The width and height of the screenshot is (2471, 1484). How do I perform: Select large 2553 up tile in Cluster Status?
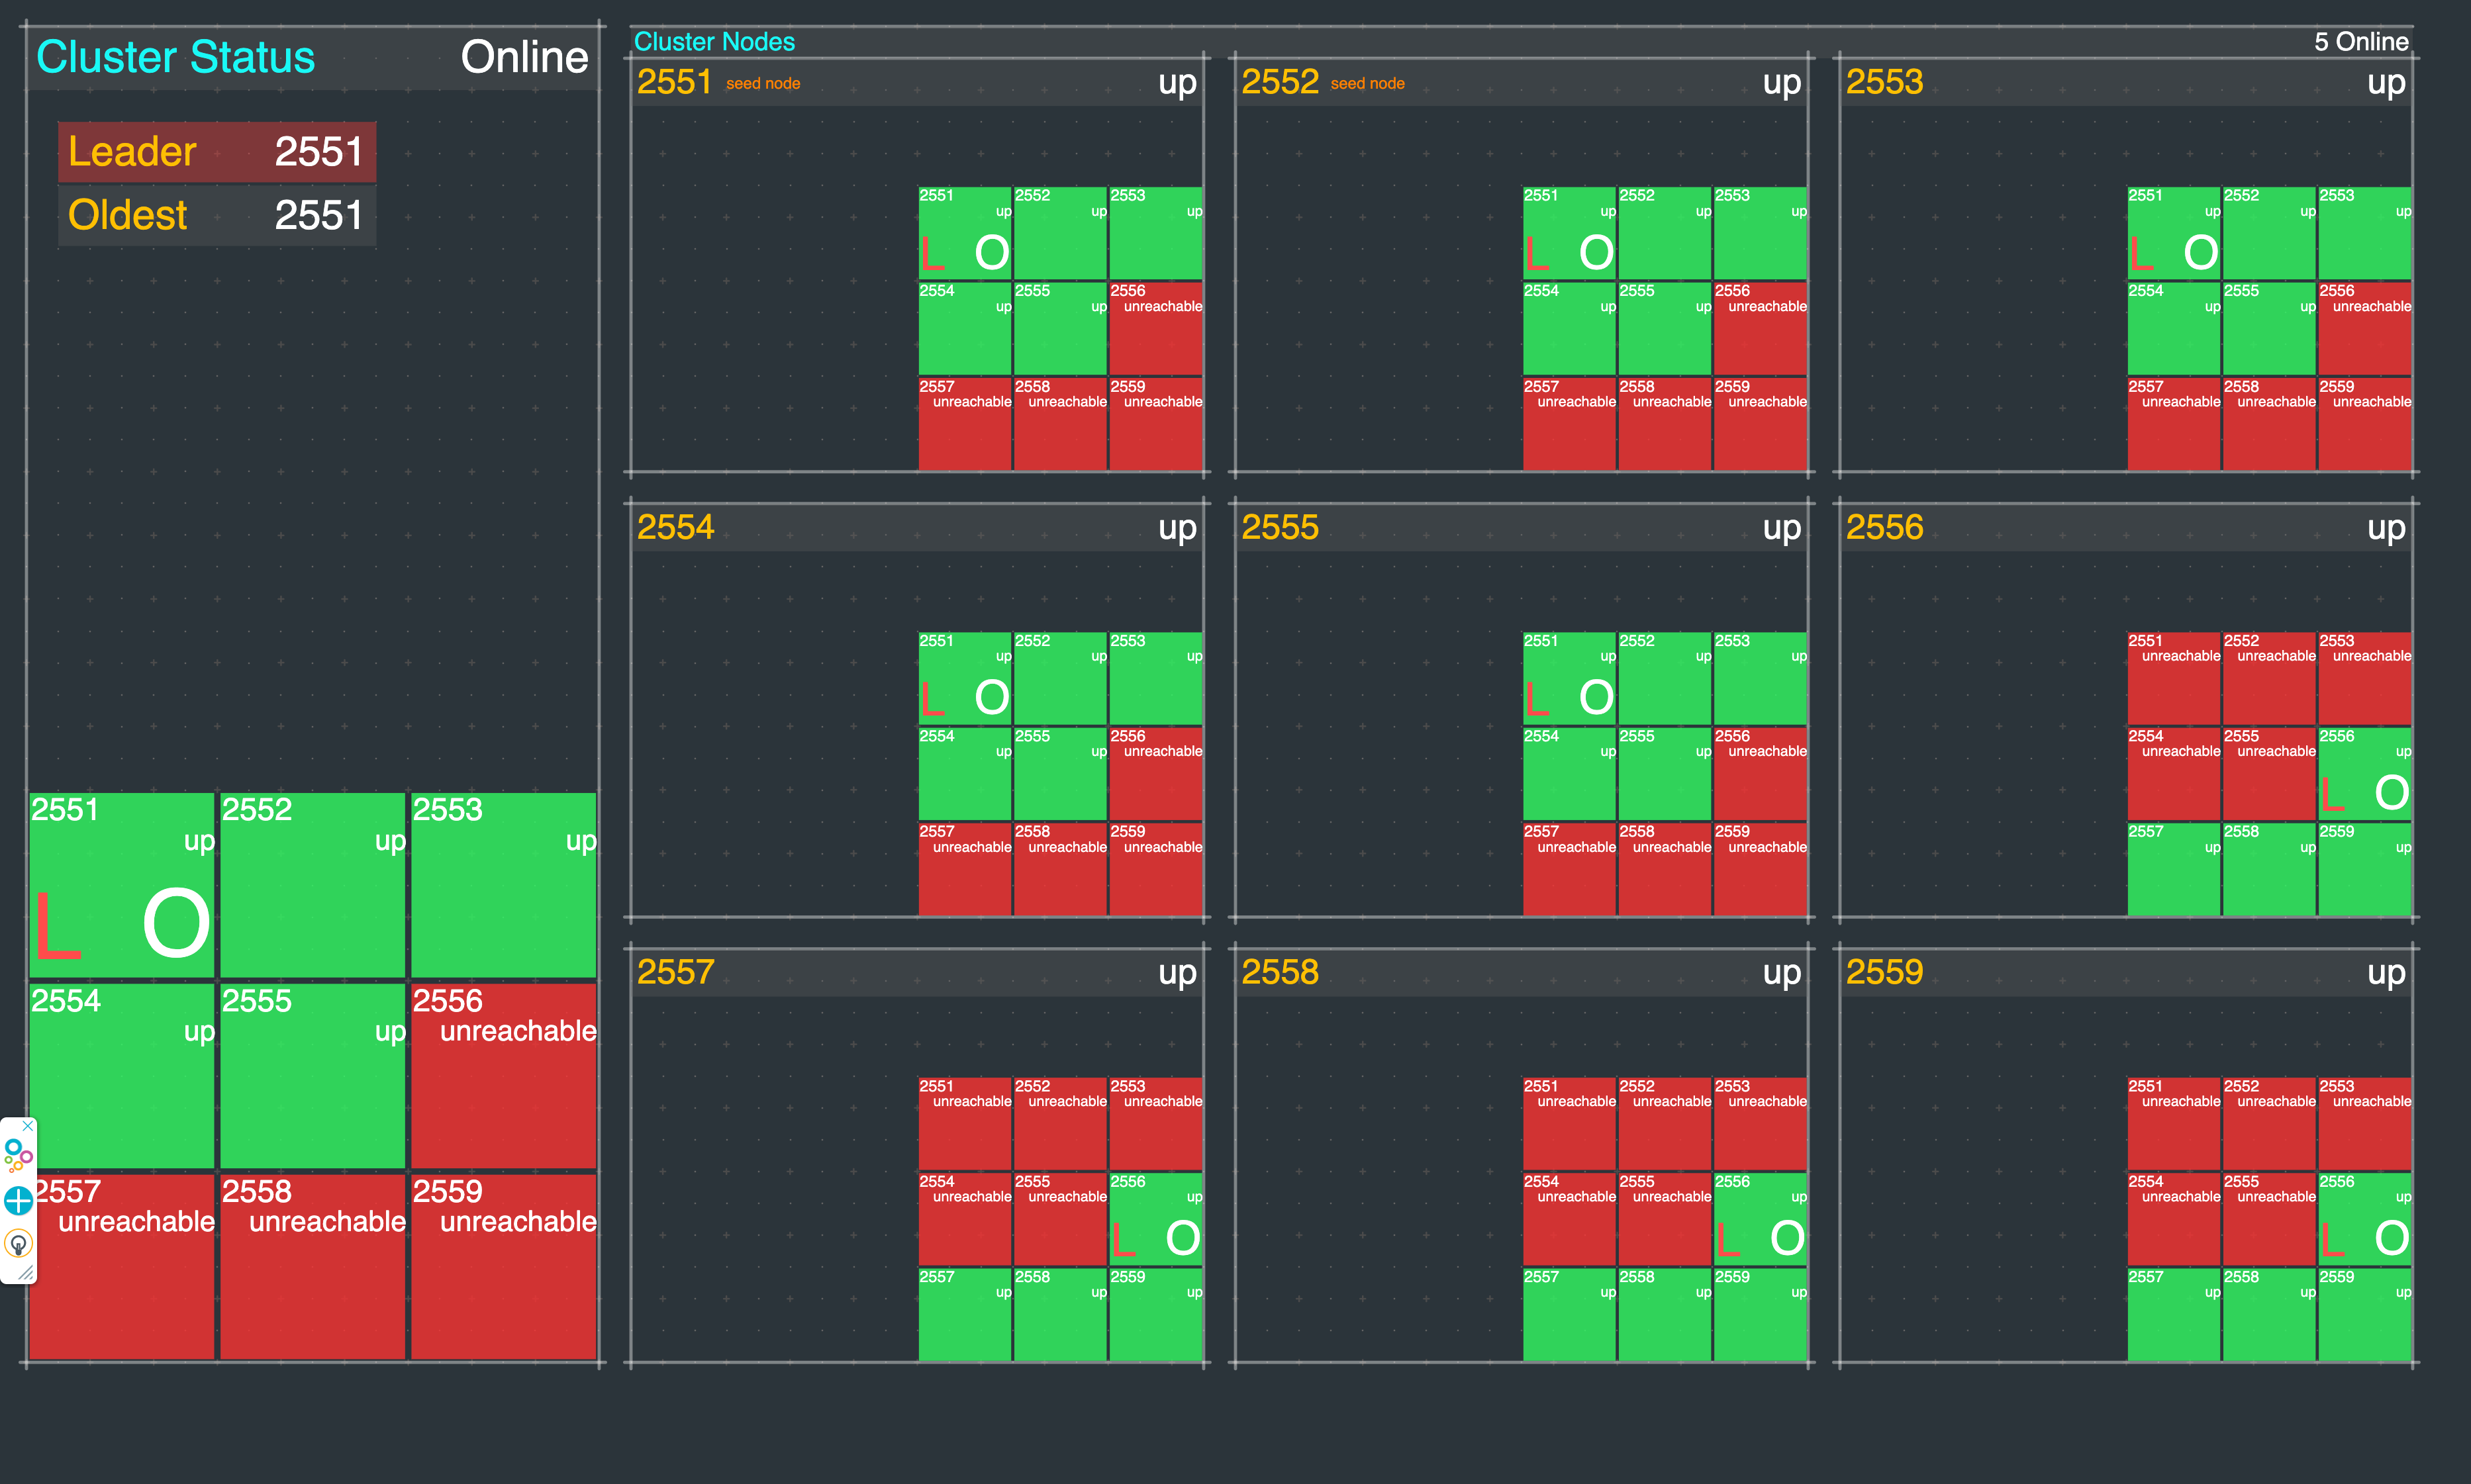coord(503,885)
